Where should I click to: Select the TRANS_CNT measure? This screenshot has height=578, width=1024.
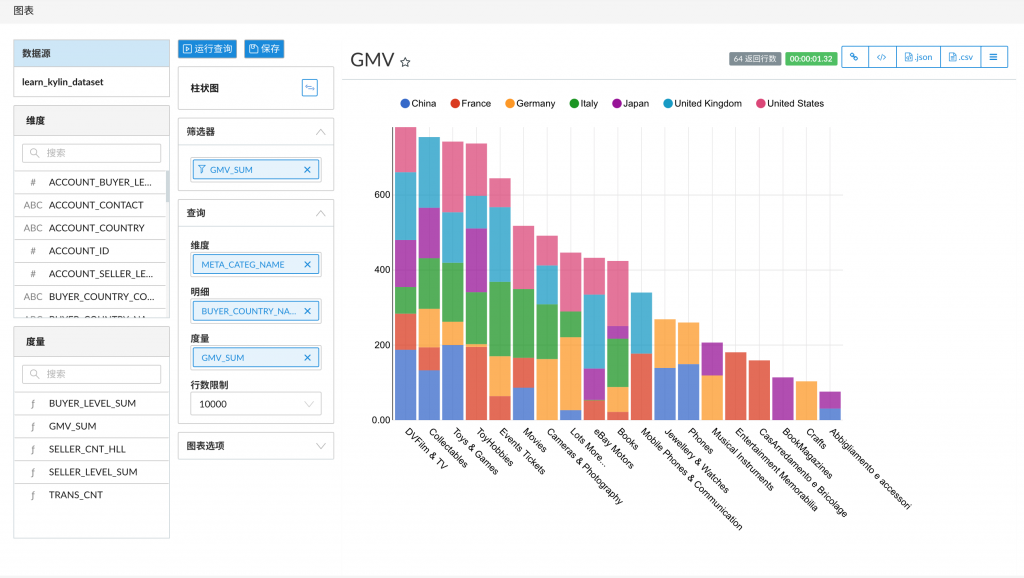76,495
